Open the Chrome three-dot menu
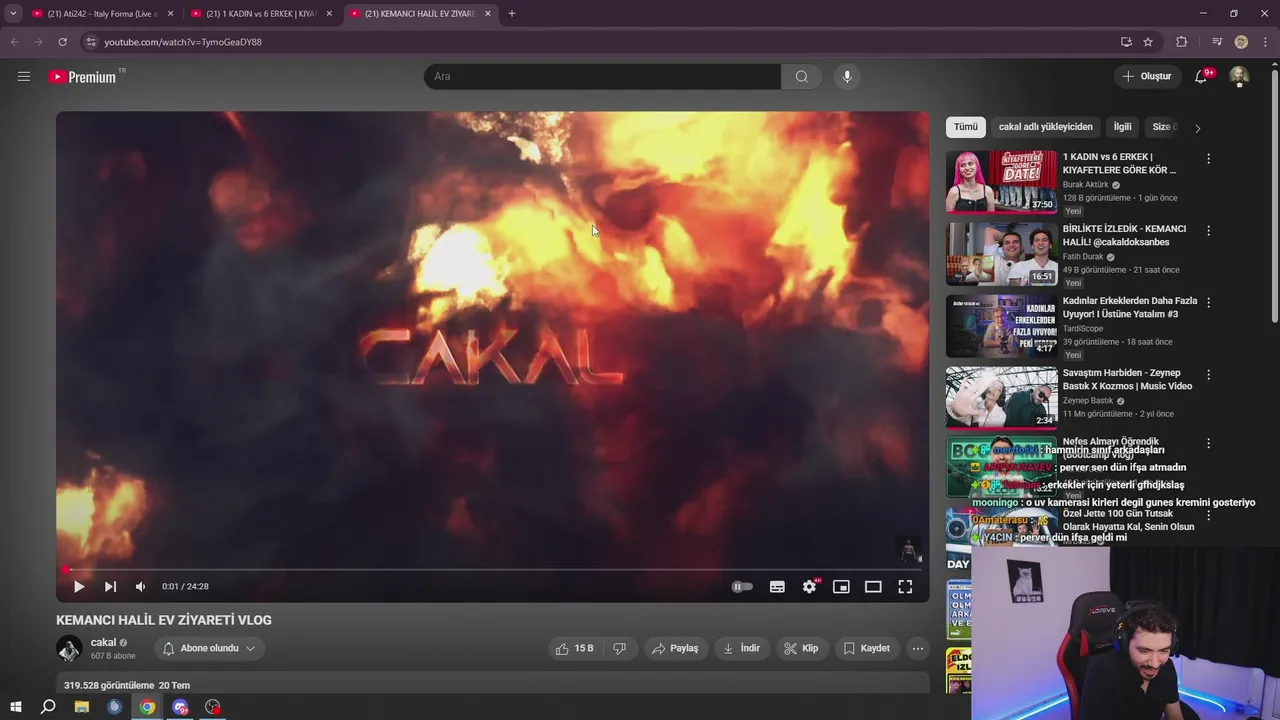 coord(1265,42)
